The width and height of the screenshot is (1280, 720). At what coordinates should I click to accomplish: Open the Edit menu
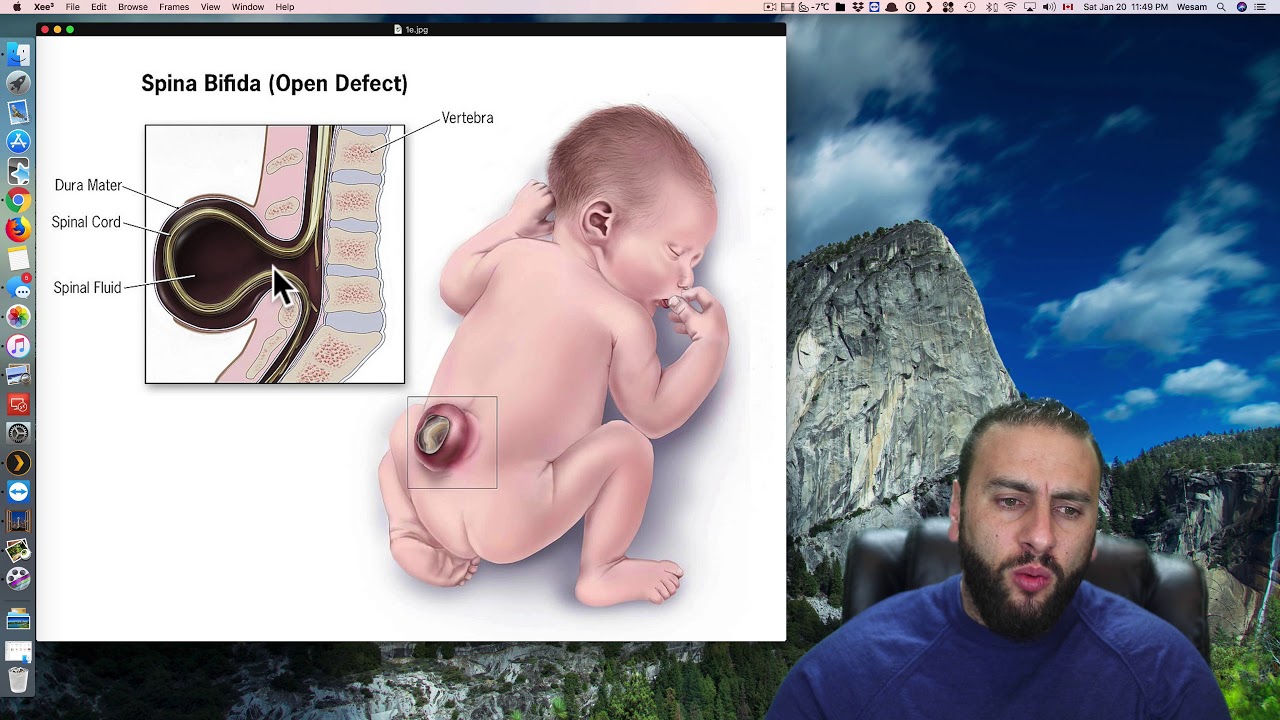99,7
